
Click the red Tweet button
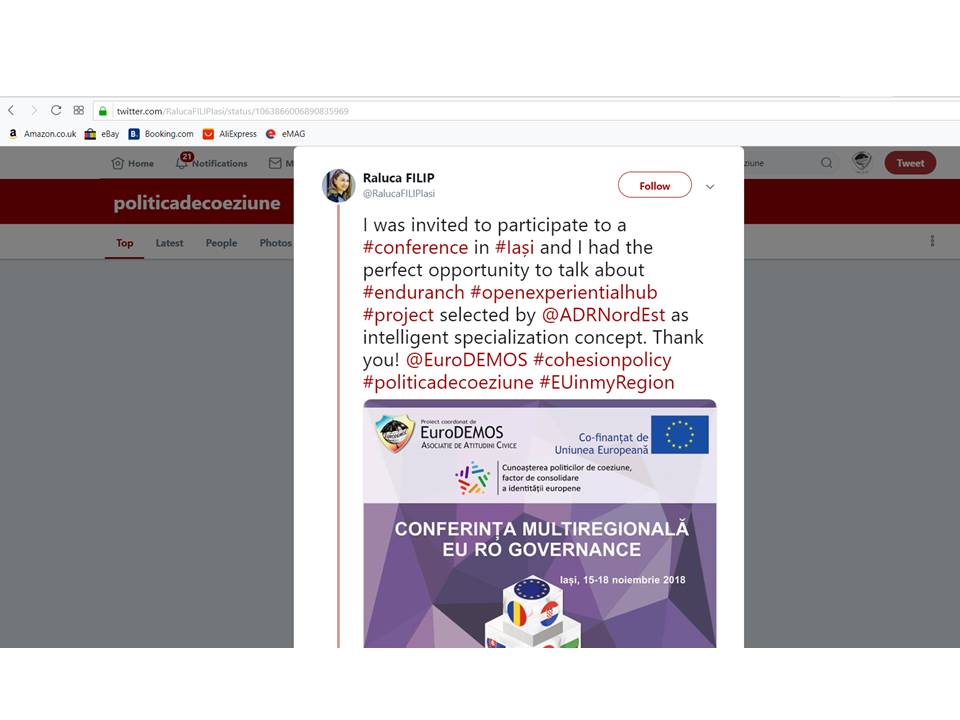pos(910,163)
